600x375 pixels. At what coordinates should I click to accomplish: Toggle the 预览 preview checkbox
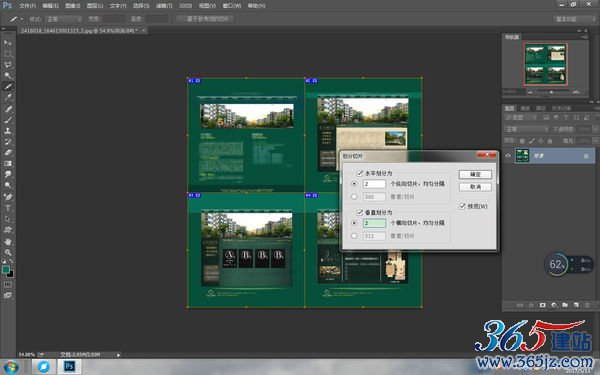pos(462,206)
